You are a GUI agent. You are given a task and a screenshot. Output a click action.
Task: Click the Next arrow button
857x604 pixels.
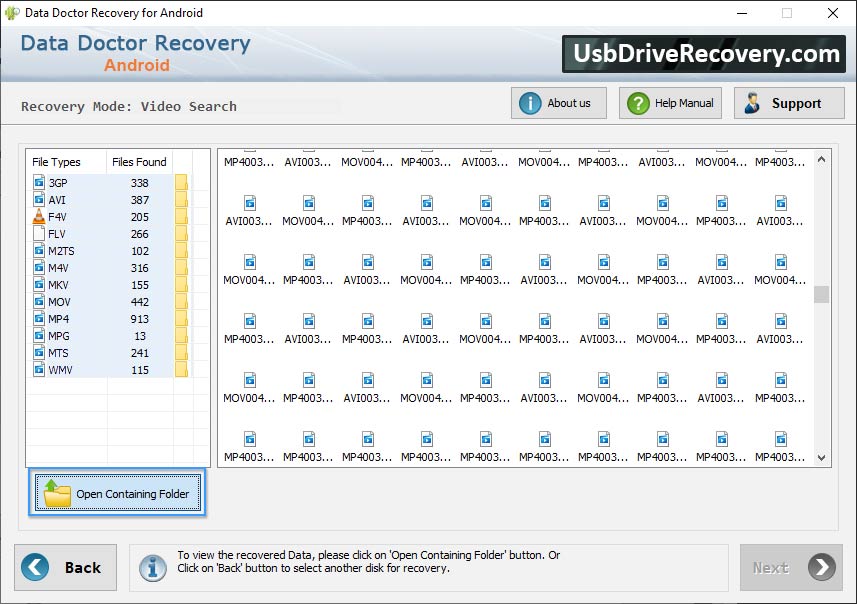coord(791,567)
